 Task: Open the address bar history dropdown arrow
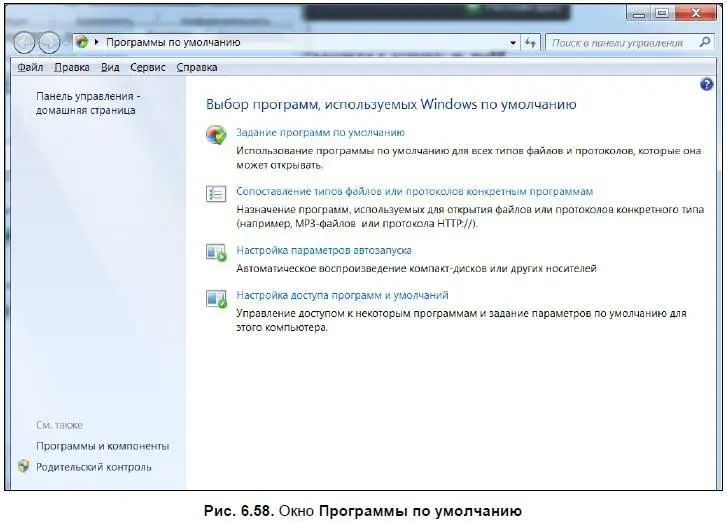click(x=513, y=43)
